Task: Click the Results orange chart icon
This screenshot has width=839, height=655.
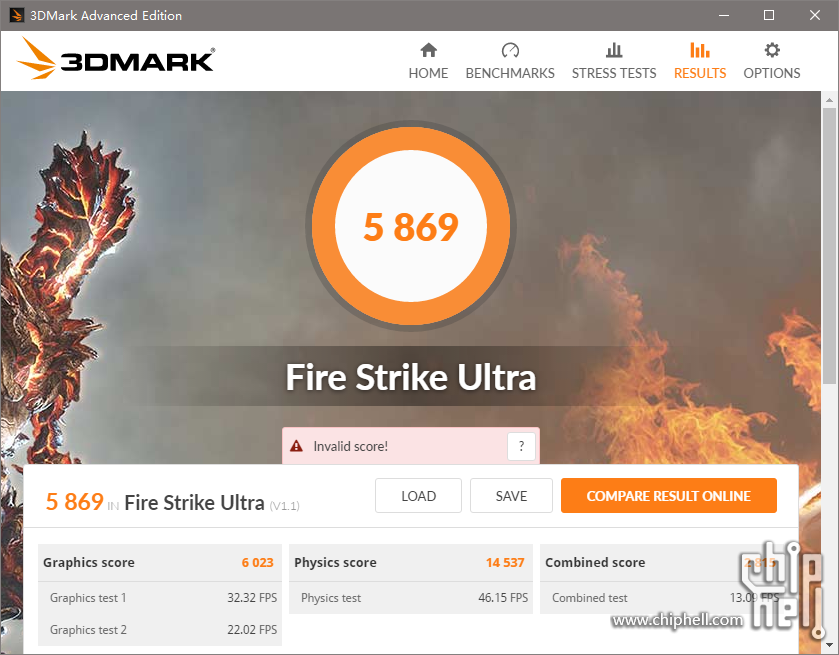Action: click(699, 50)
